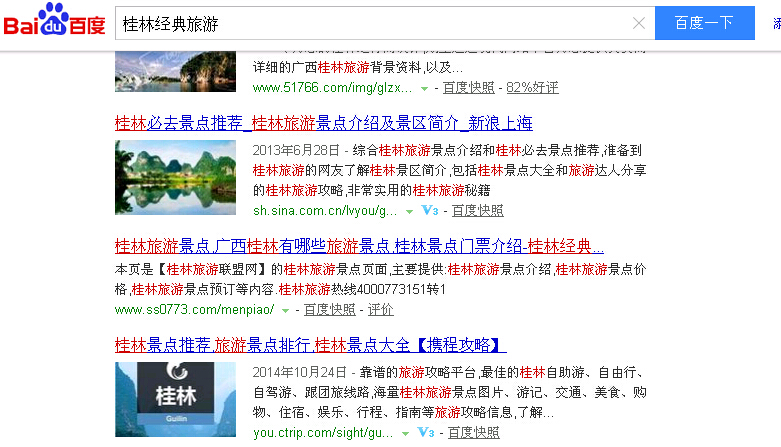
Task: Expand dropdown arrow next to 51766.com URL
Action: pyautogui.click(x=424, y=89)
